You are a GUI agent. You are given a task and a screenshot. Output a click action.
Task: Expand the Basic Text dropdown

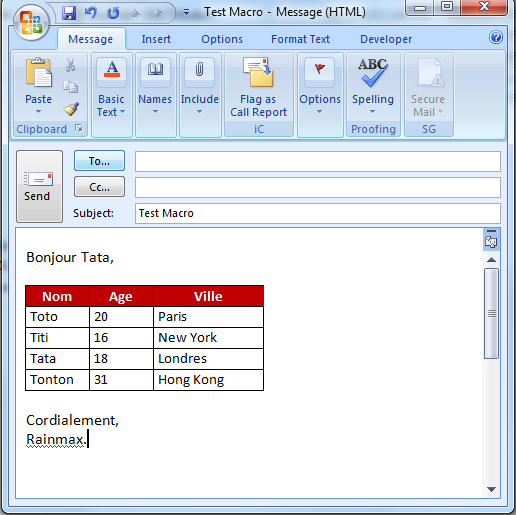click(111, 94)
